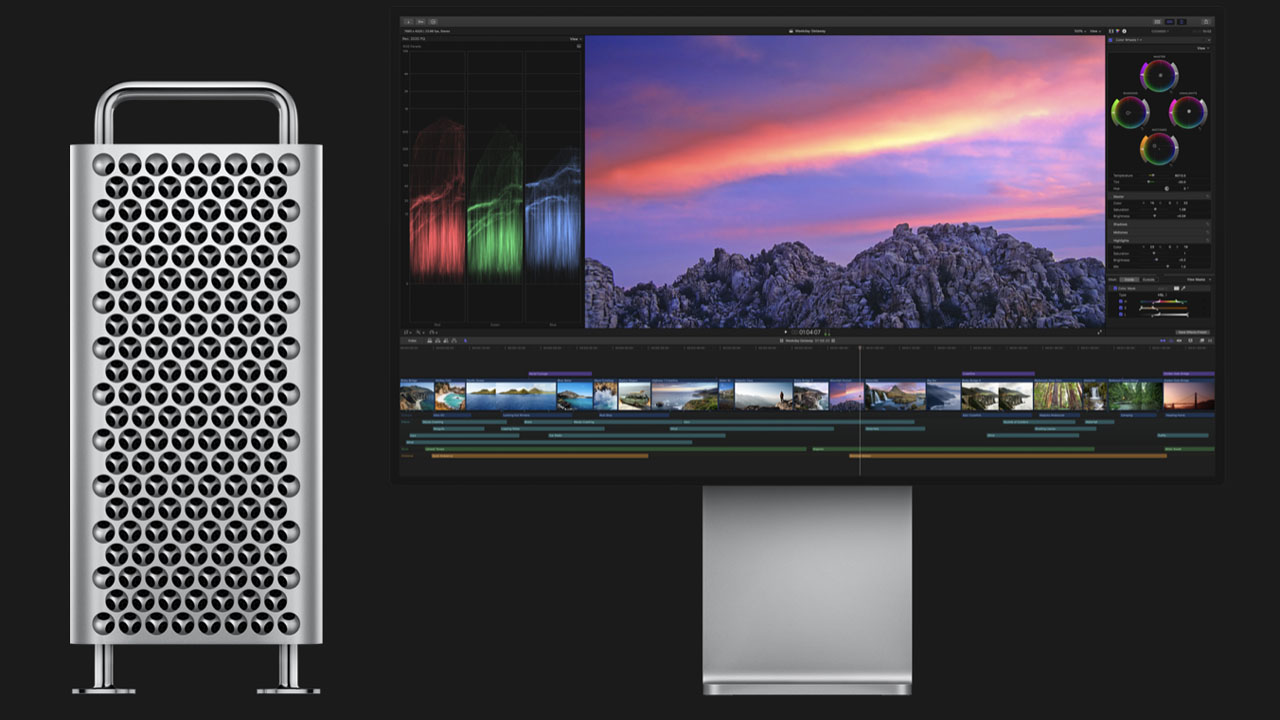
Task: Click the scope settings icon under View
Action: [579, 46]
